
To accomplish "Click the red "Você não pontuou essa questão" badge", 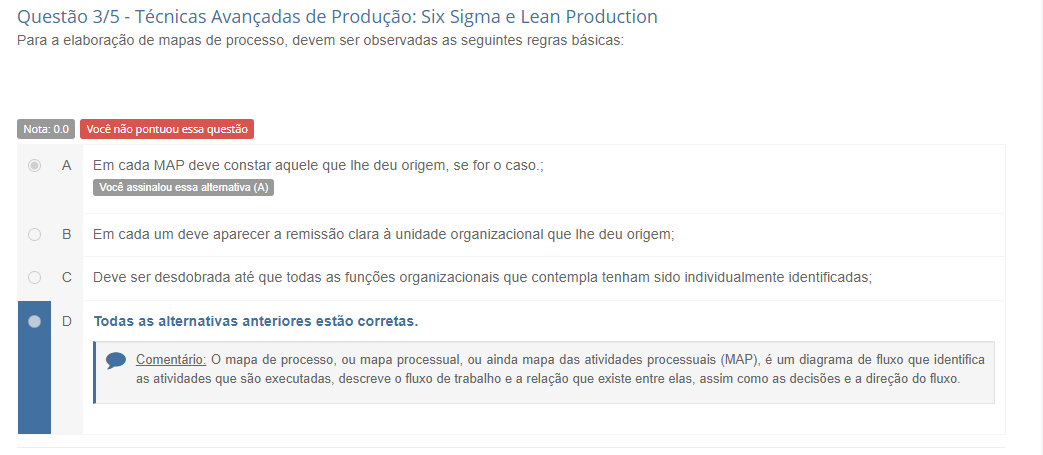I will 167,129.
